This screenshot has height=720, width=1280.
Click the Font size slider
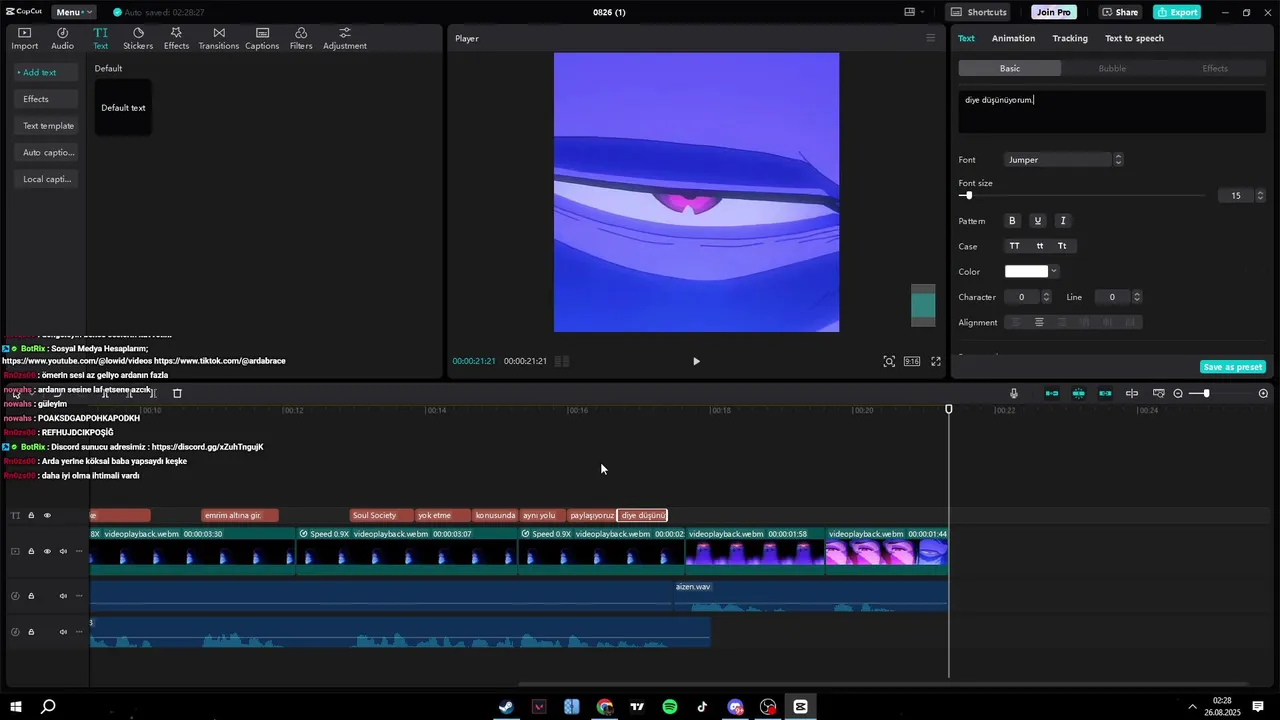[x=1081, y=196]
